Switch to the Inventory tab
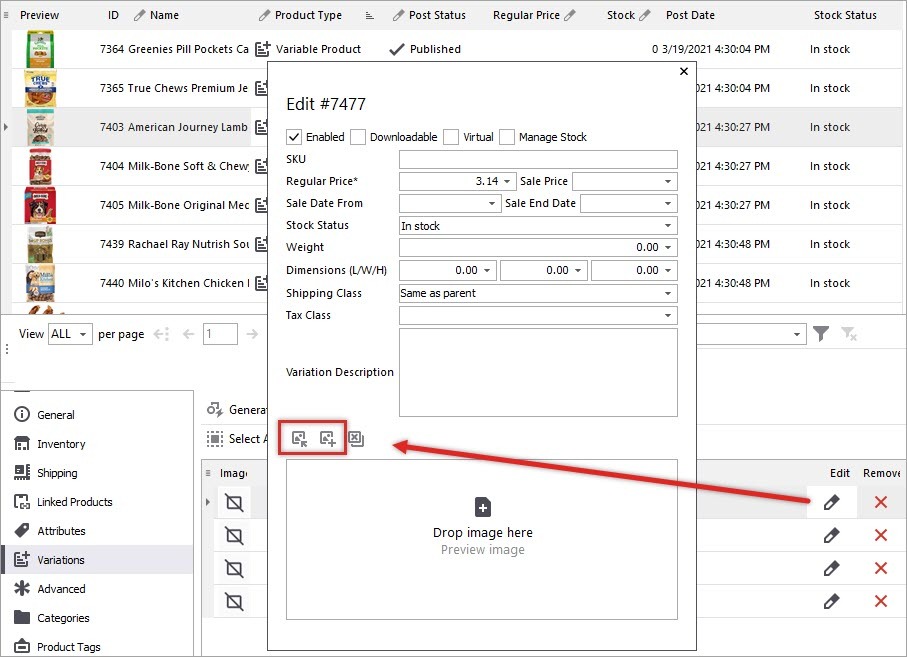The width and height of the screenshot is (907, 657). pos(61,444)
